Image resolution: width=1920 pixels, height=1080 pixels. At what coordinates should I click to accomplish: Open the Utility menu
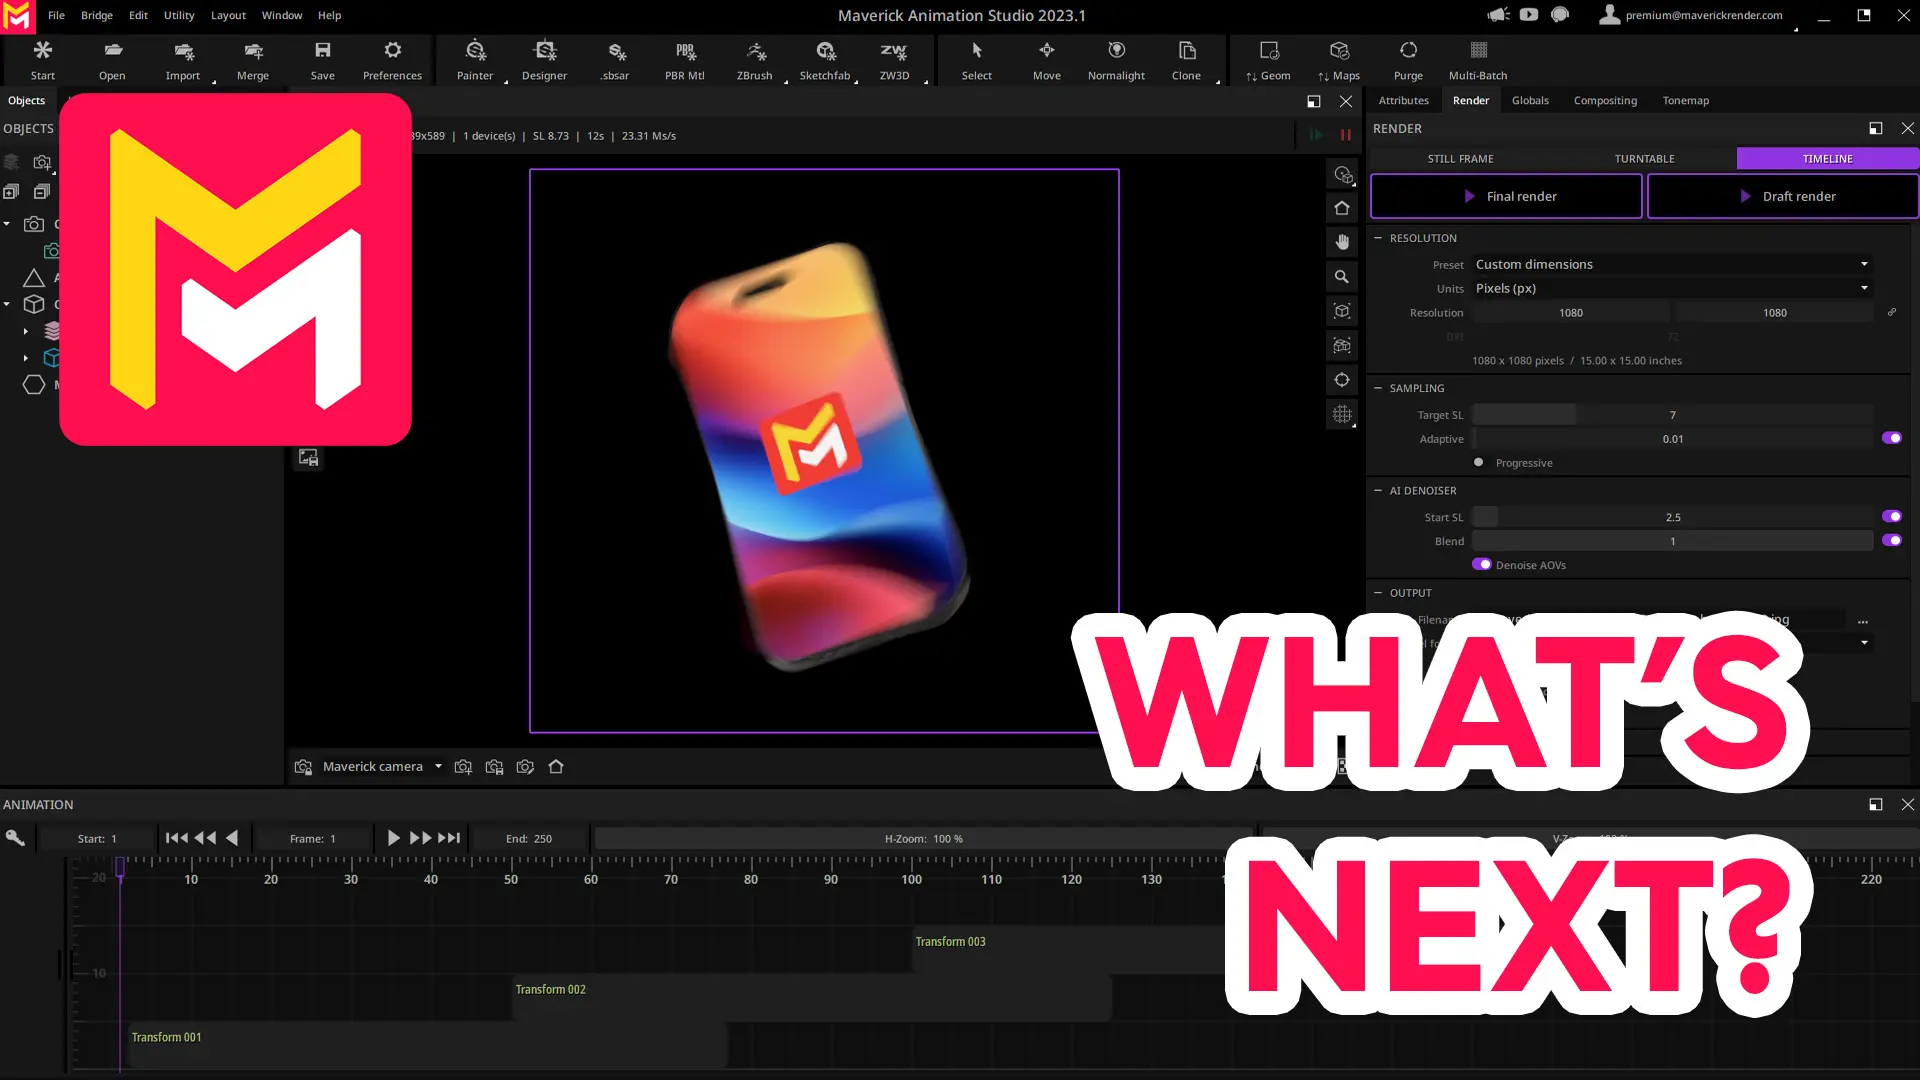click(178, 15)
